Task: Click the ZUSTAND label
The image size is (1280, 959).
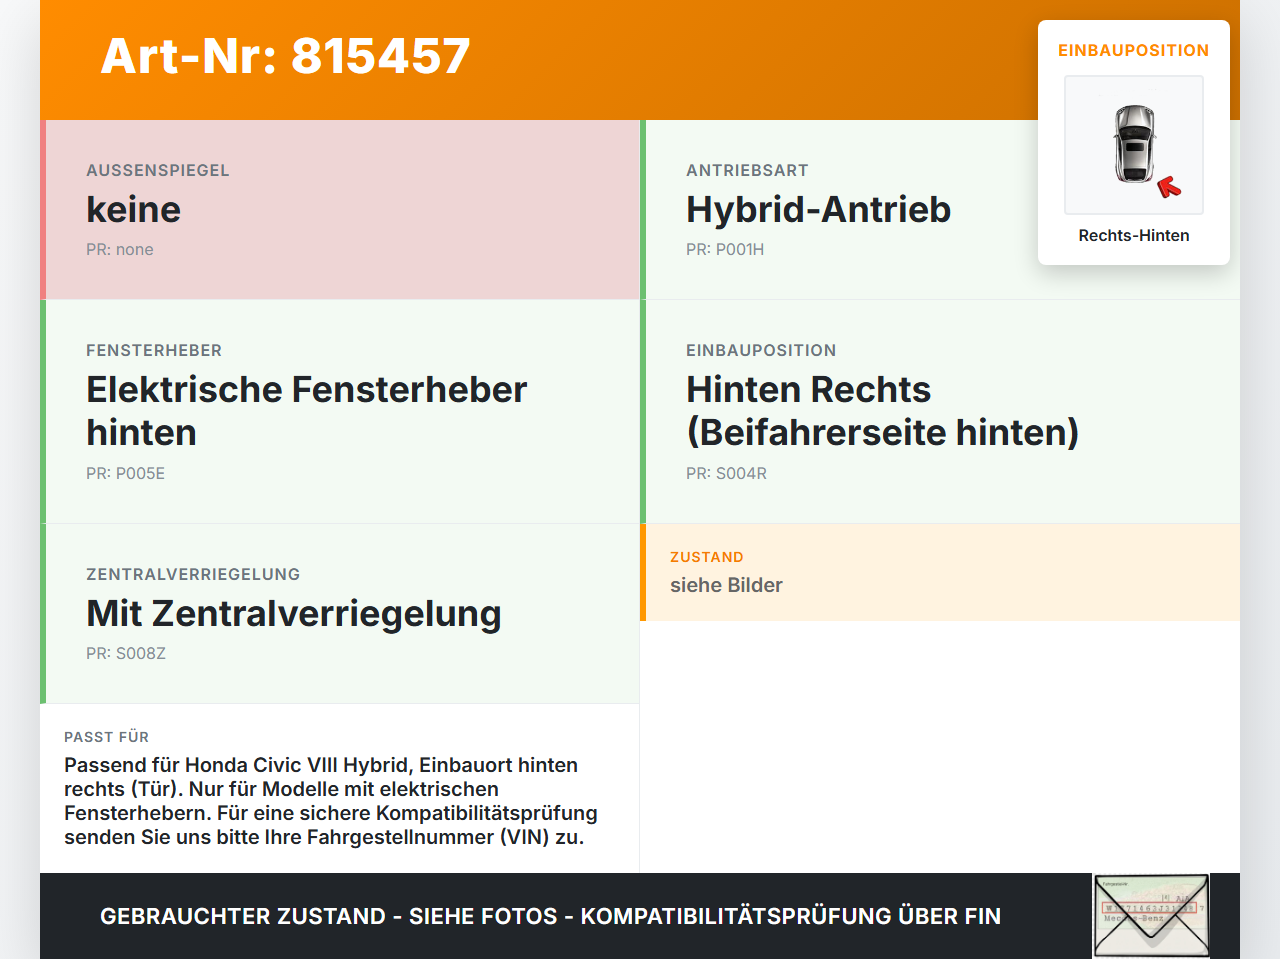Action: click(707, 557)
